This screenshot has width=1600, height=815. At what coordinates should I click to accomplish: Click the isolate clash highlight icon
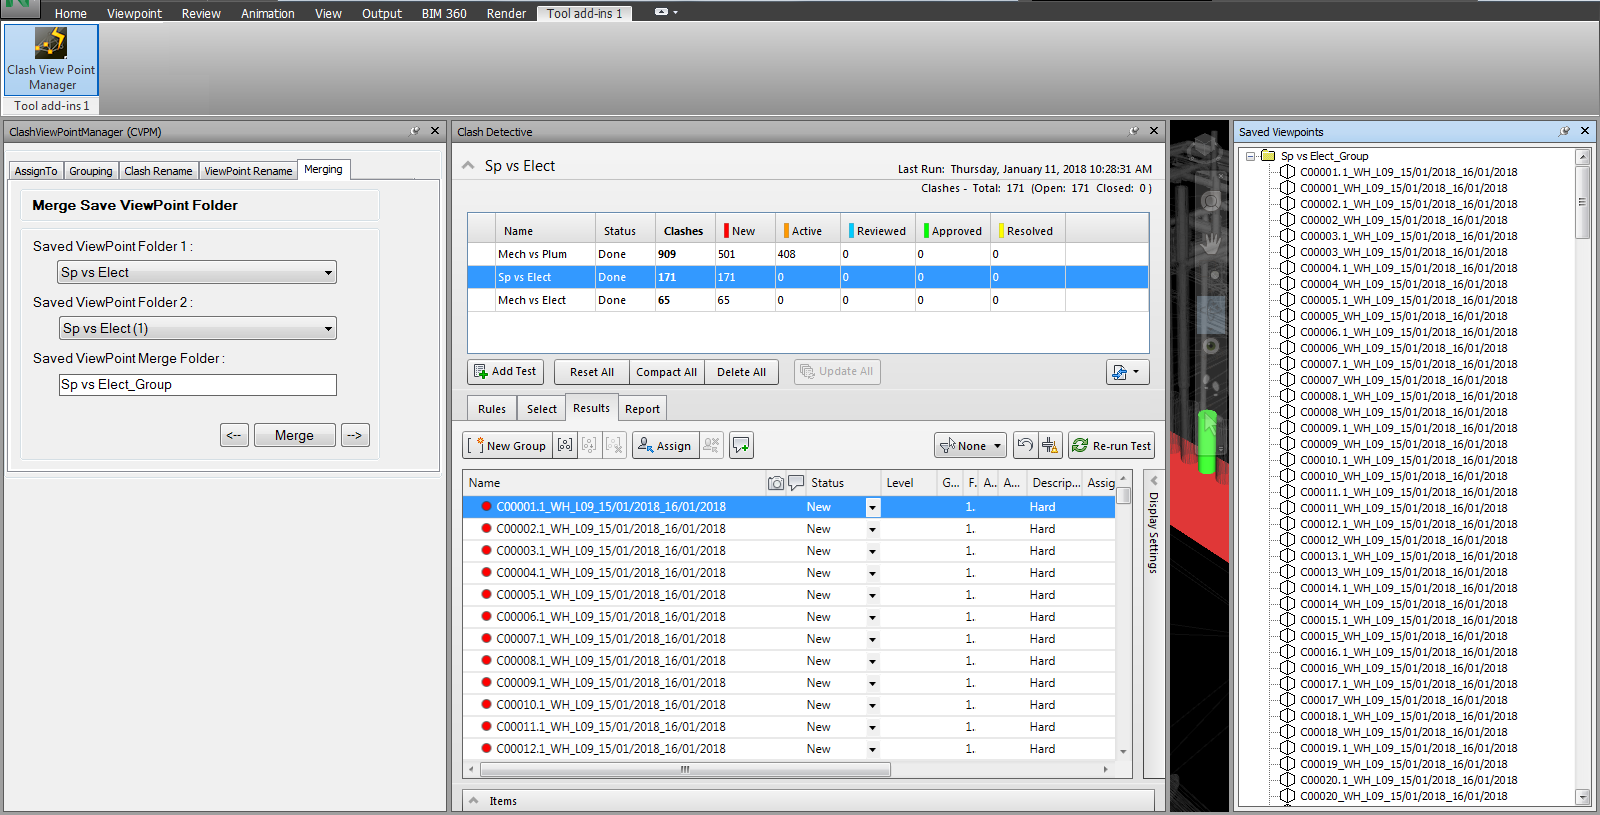pos(1050,446)
